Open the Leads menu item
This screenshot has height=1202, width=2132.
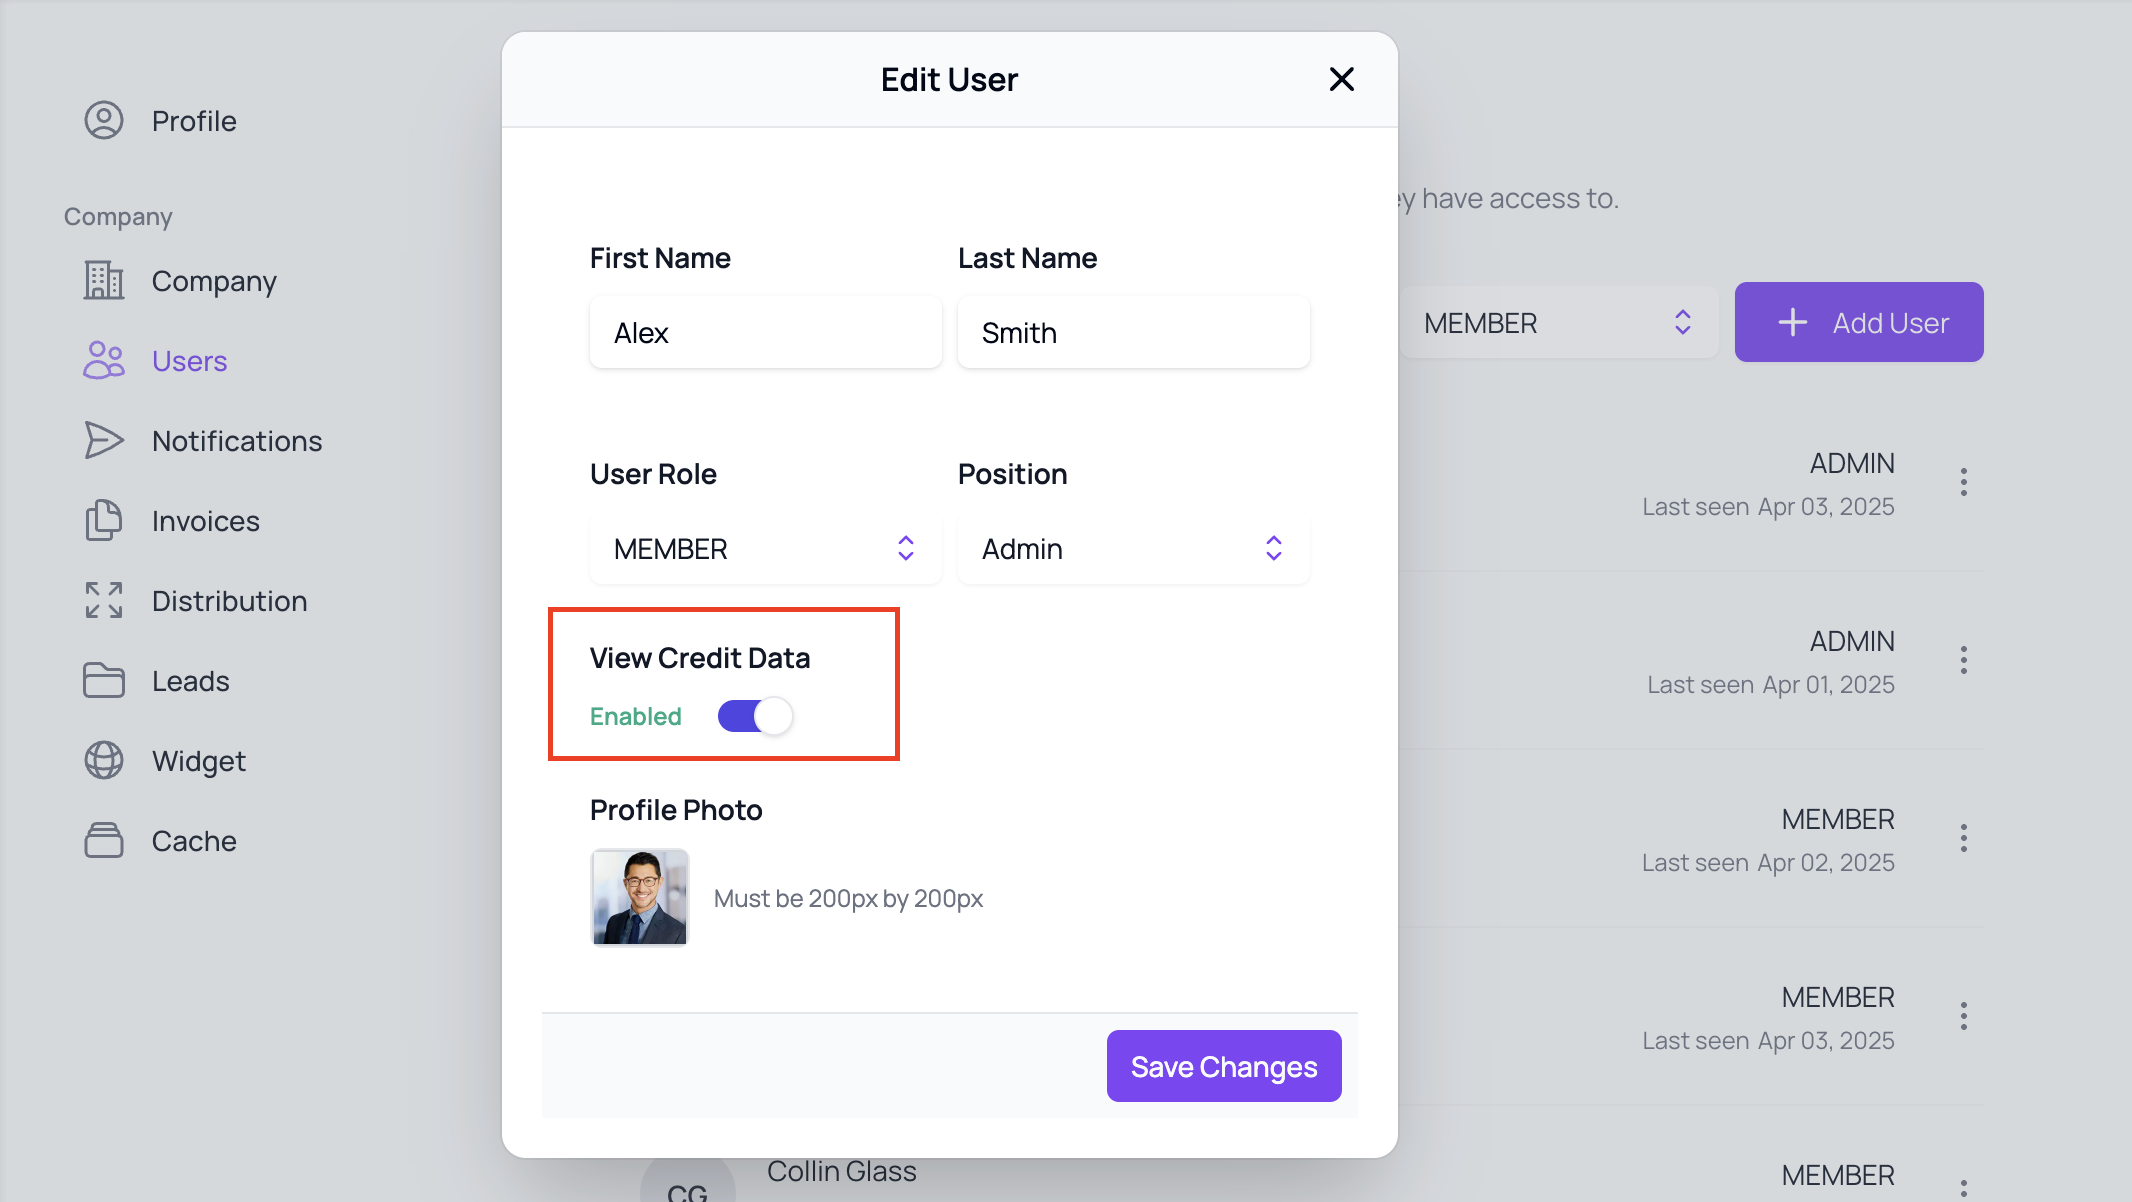tap(190, 681)
